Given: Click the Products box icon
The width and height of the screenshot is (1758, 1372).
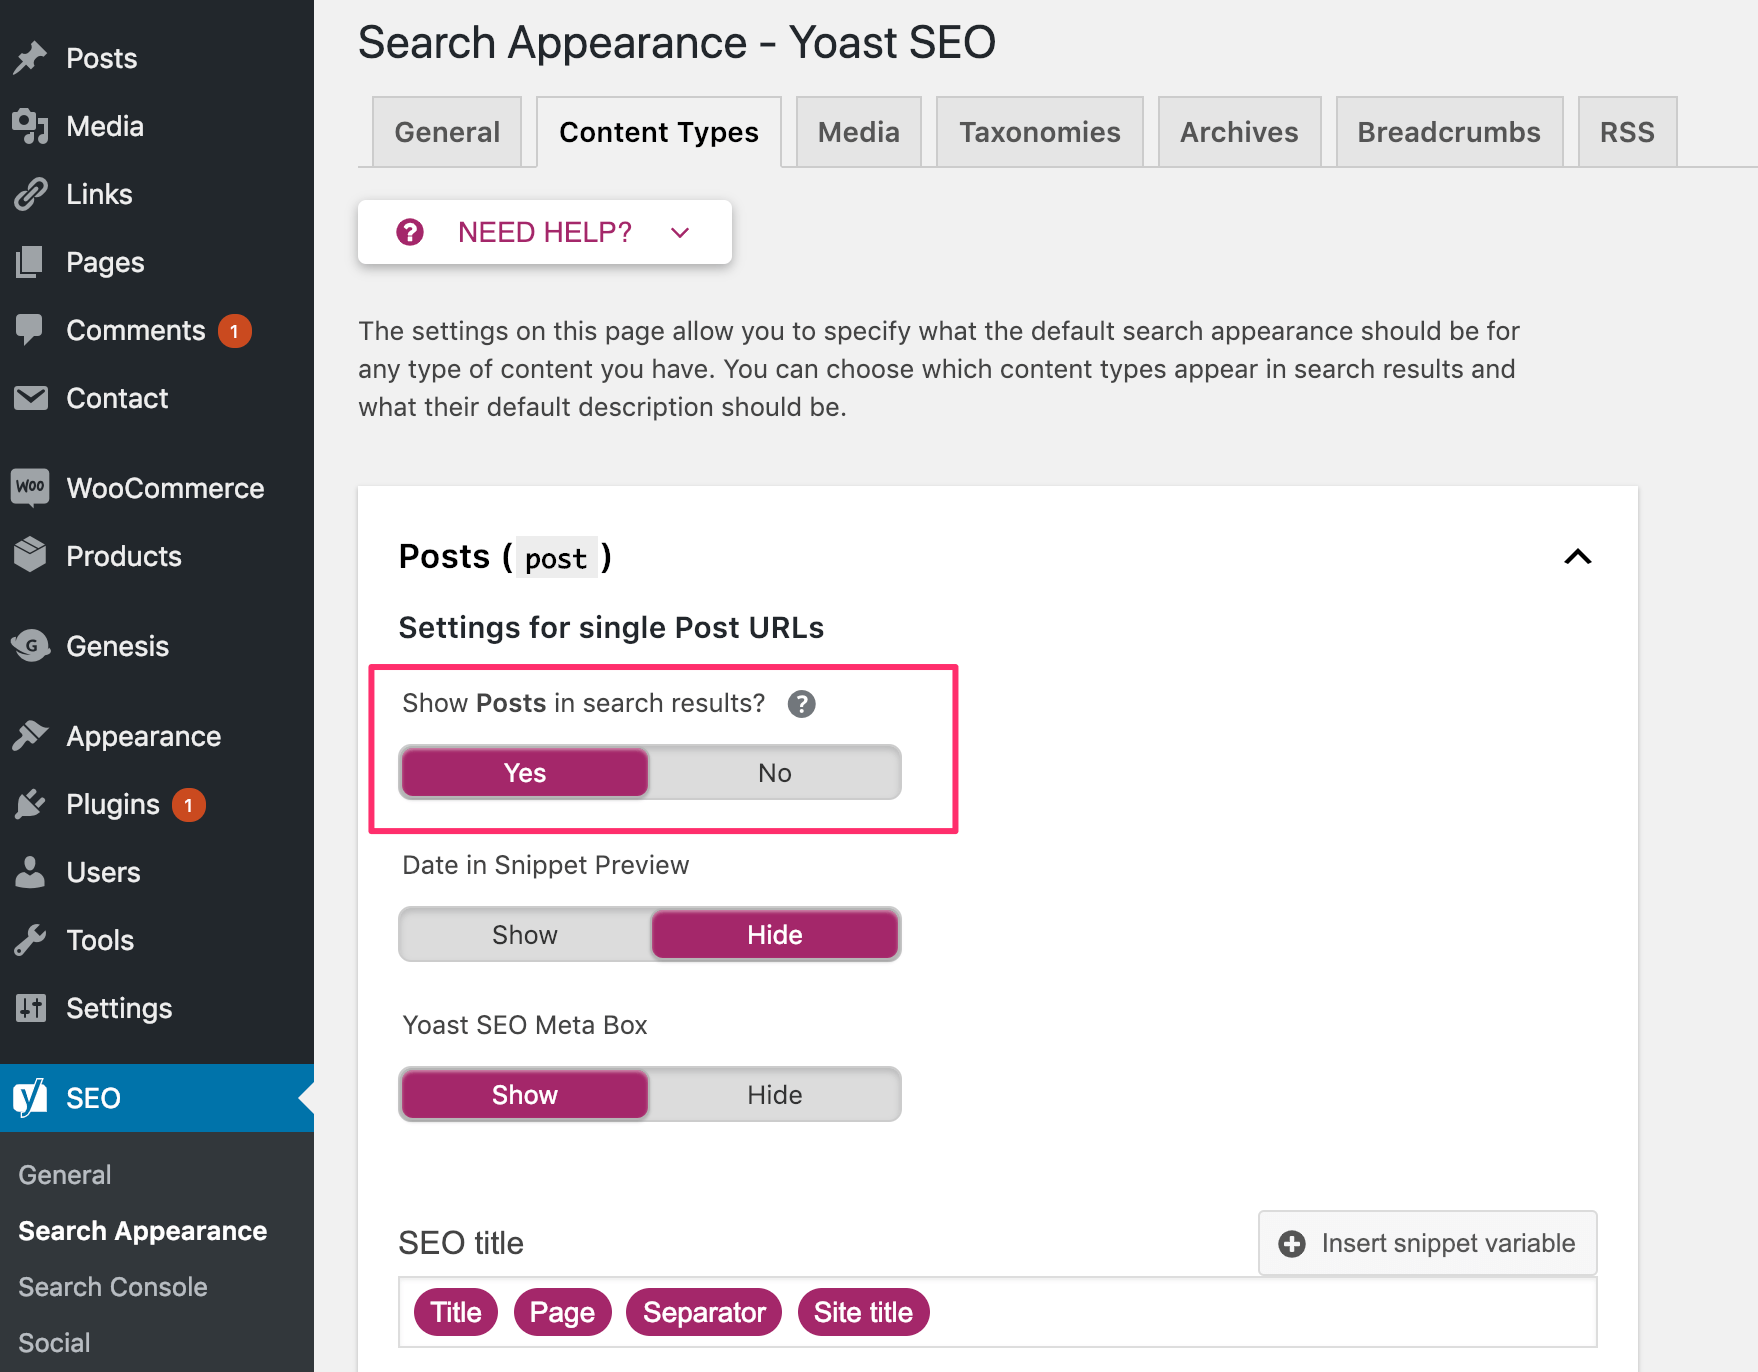Looking at the screenshot, I should tap(30, 555).
